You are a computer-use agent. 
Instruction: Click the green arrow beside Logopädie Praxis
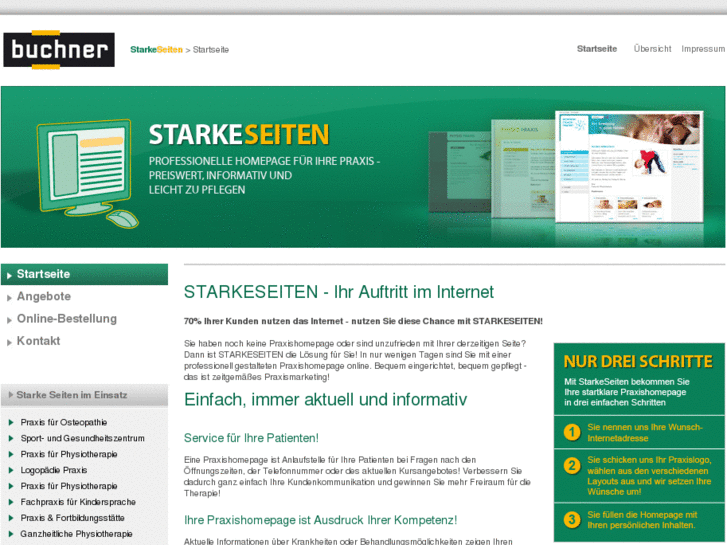(11, 470)
